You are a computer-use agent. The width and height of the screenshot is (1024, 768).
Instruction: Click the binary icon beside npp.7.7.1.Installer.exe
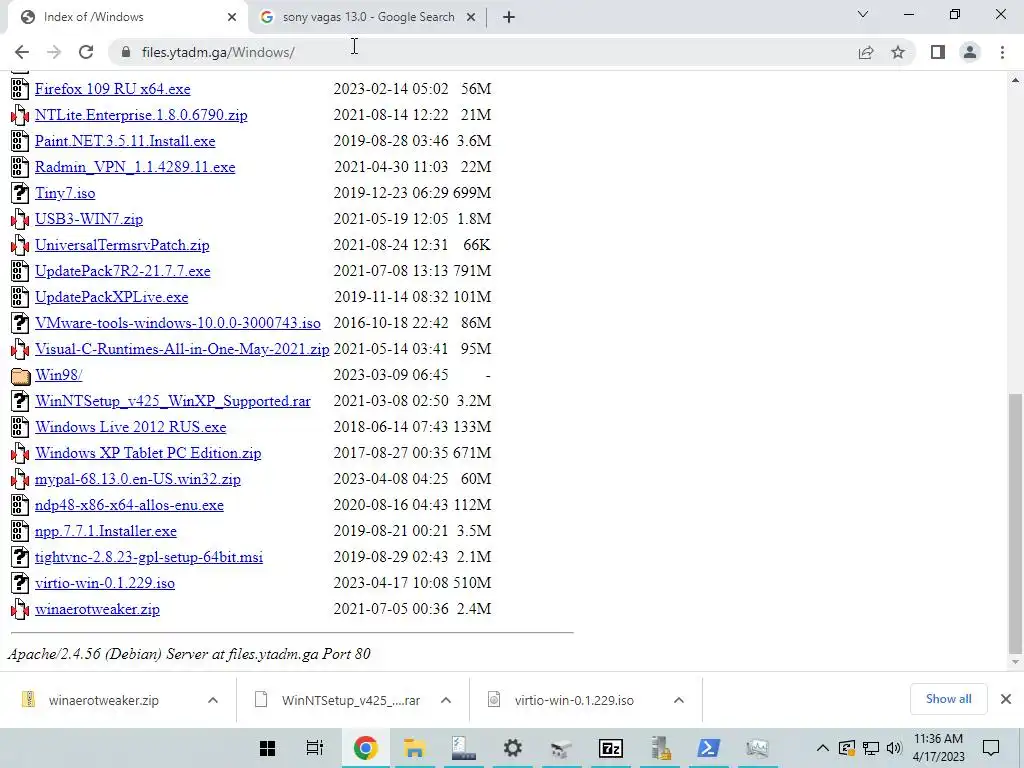coord(20,531)
